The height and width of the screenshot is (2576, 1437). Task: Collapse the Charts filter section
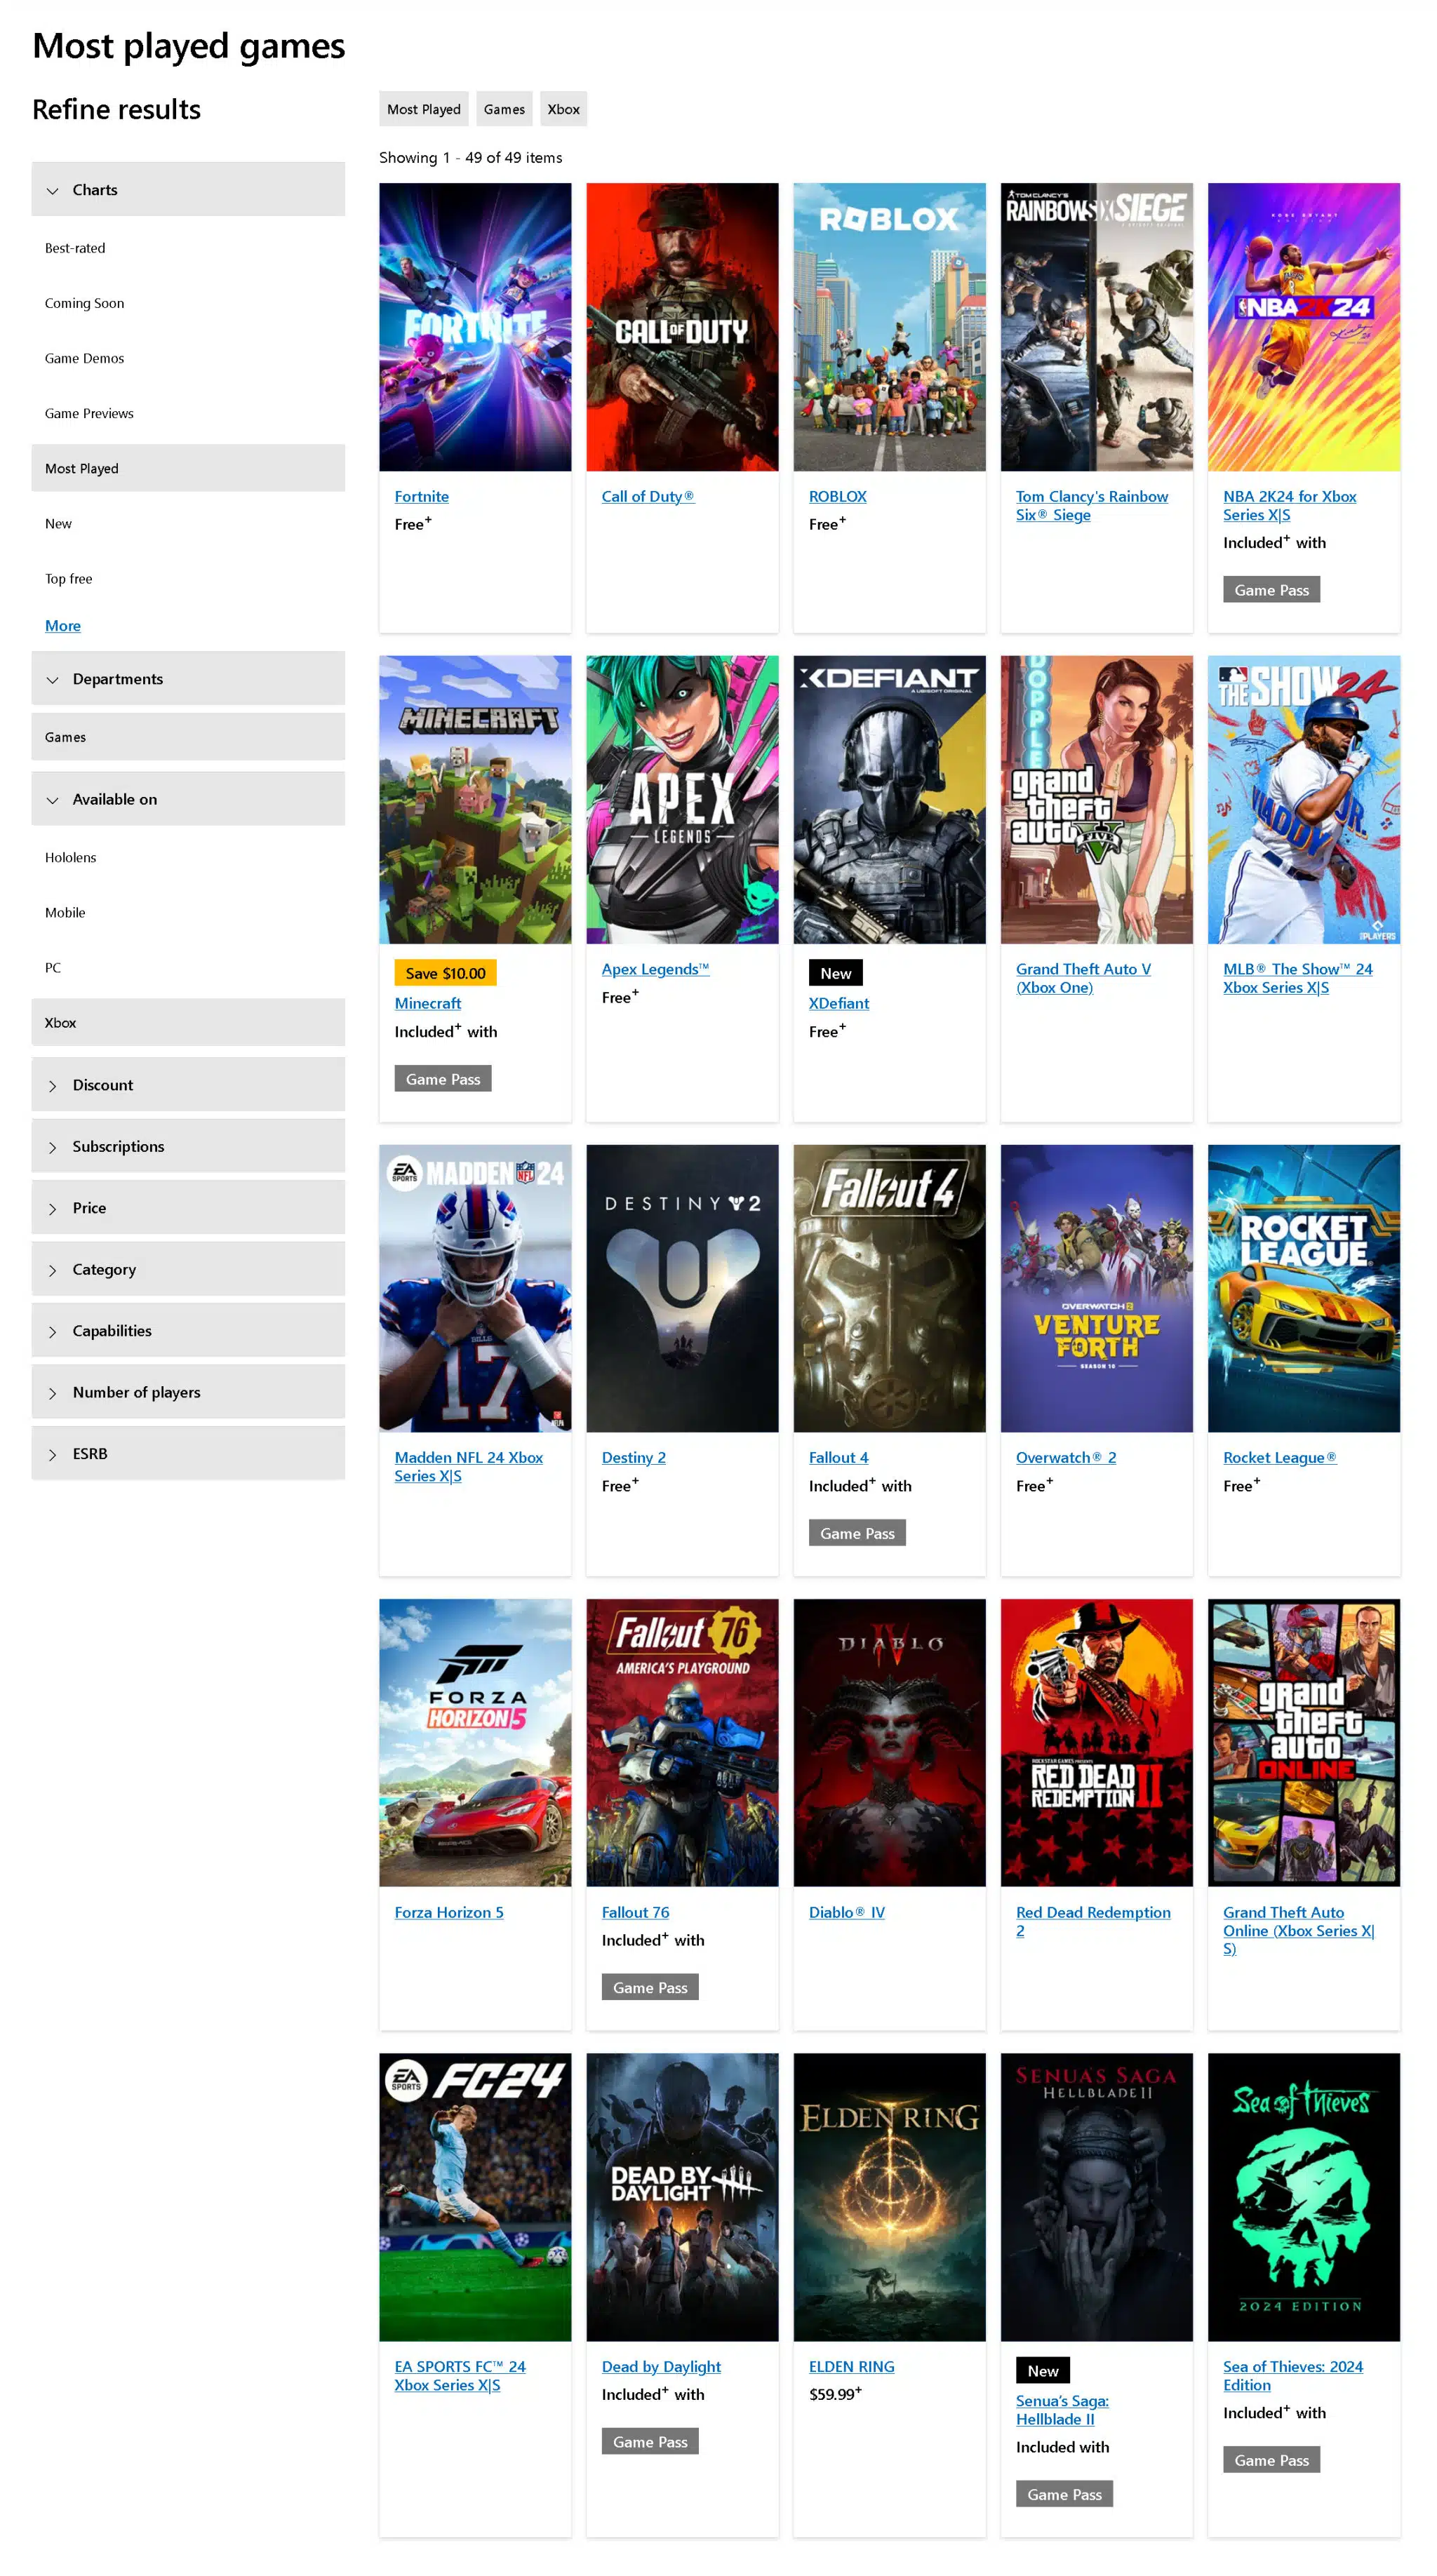click(188, 189)
